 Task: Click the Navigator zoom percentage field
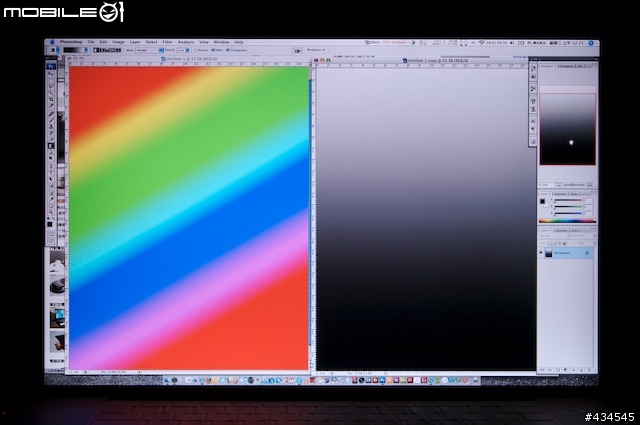(546, 185)
